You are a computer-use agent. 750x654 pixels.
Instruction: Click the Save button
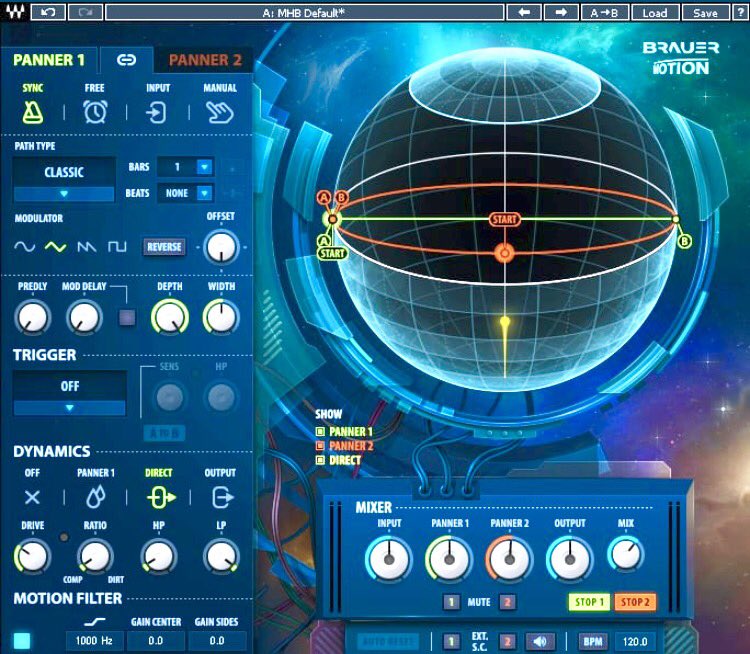coord(705,12)
